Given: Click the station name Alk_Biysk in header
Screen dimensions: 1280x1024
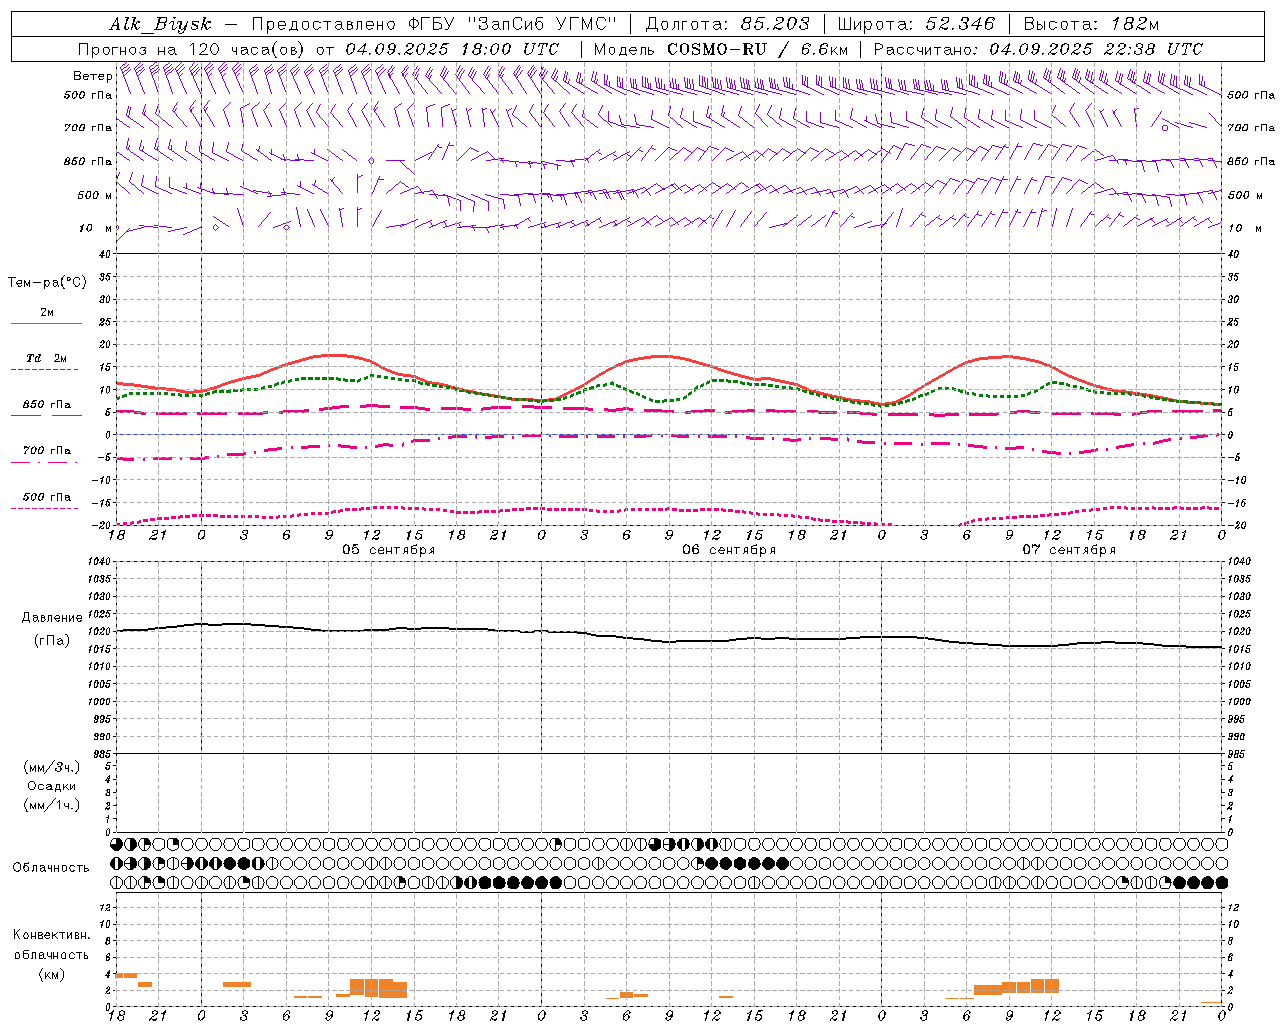Looking at the screenshot, I should point(160,24).
